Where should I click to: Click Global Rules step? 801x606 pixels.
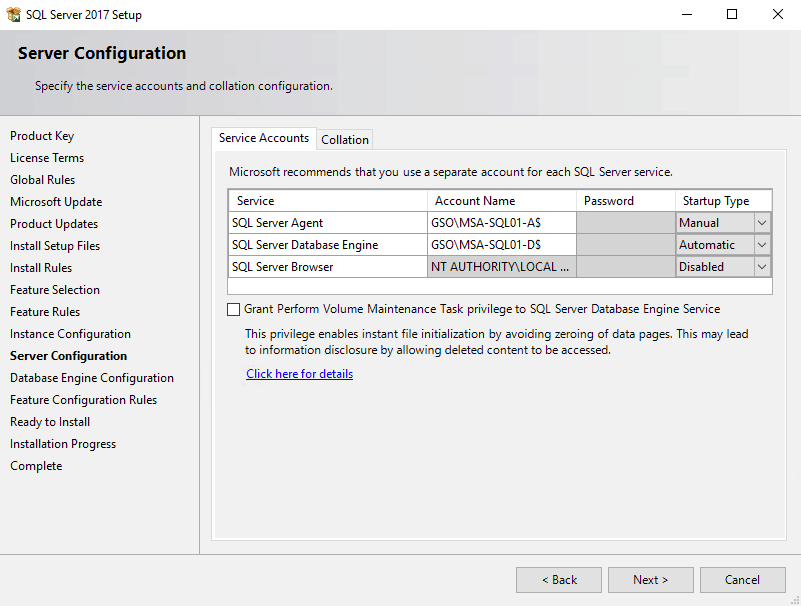(42, 180)
